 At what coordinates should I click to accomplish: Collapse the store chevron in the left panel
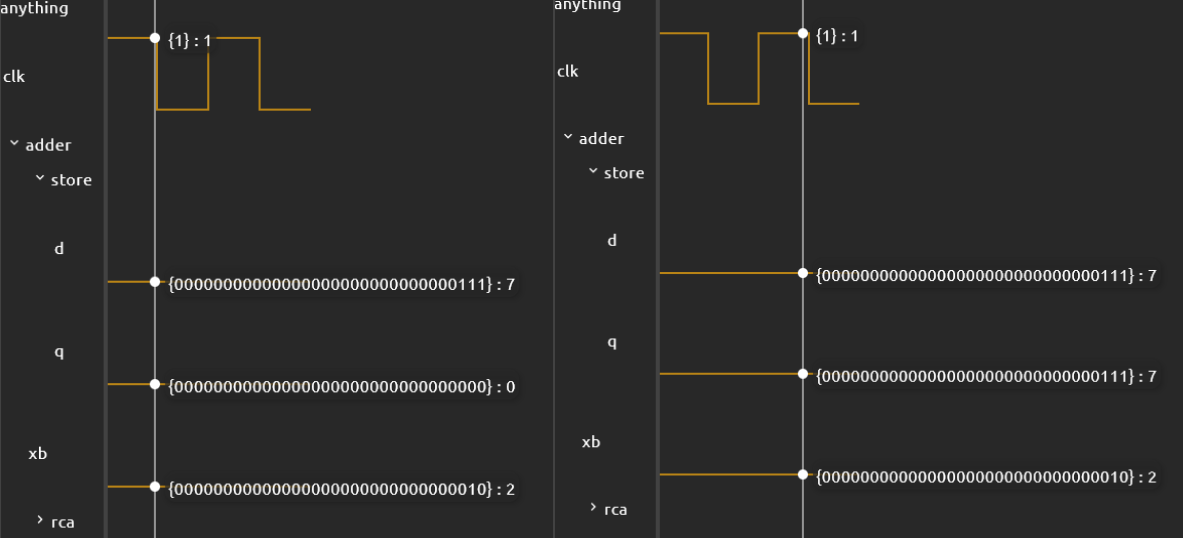pyautogui.click(x=40, y=178)
